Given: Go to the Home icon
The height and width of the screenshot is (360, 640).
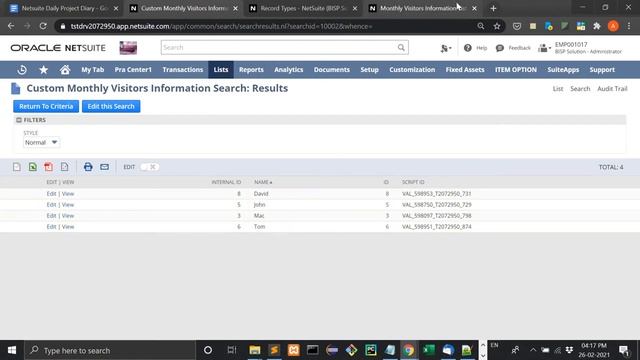Looking at the screenshot, I should point(65,70).
